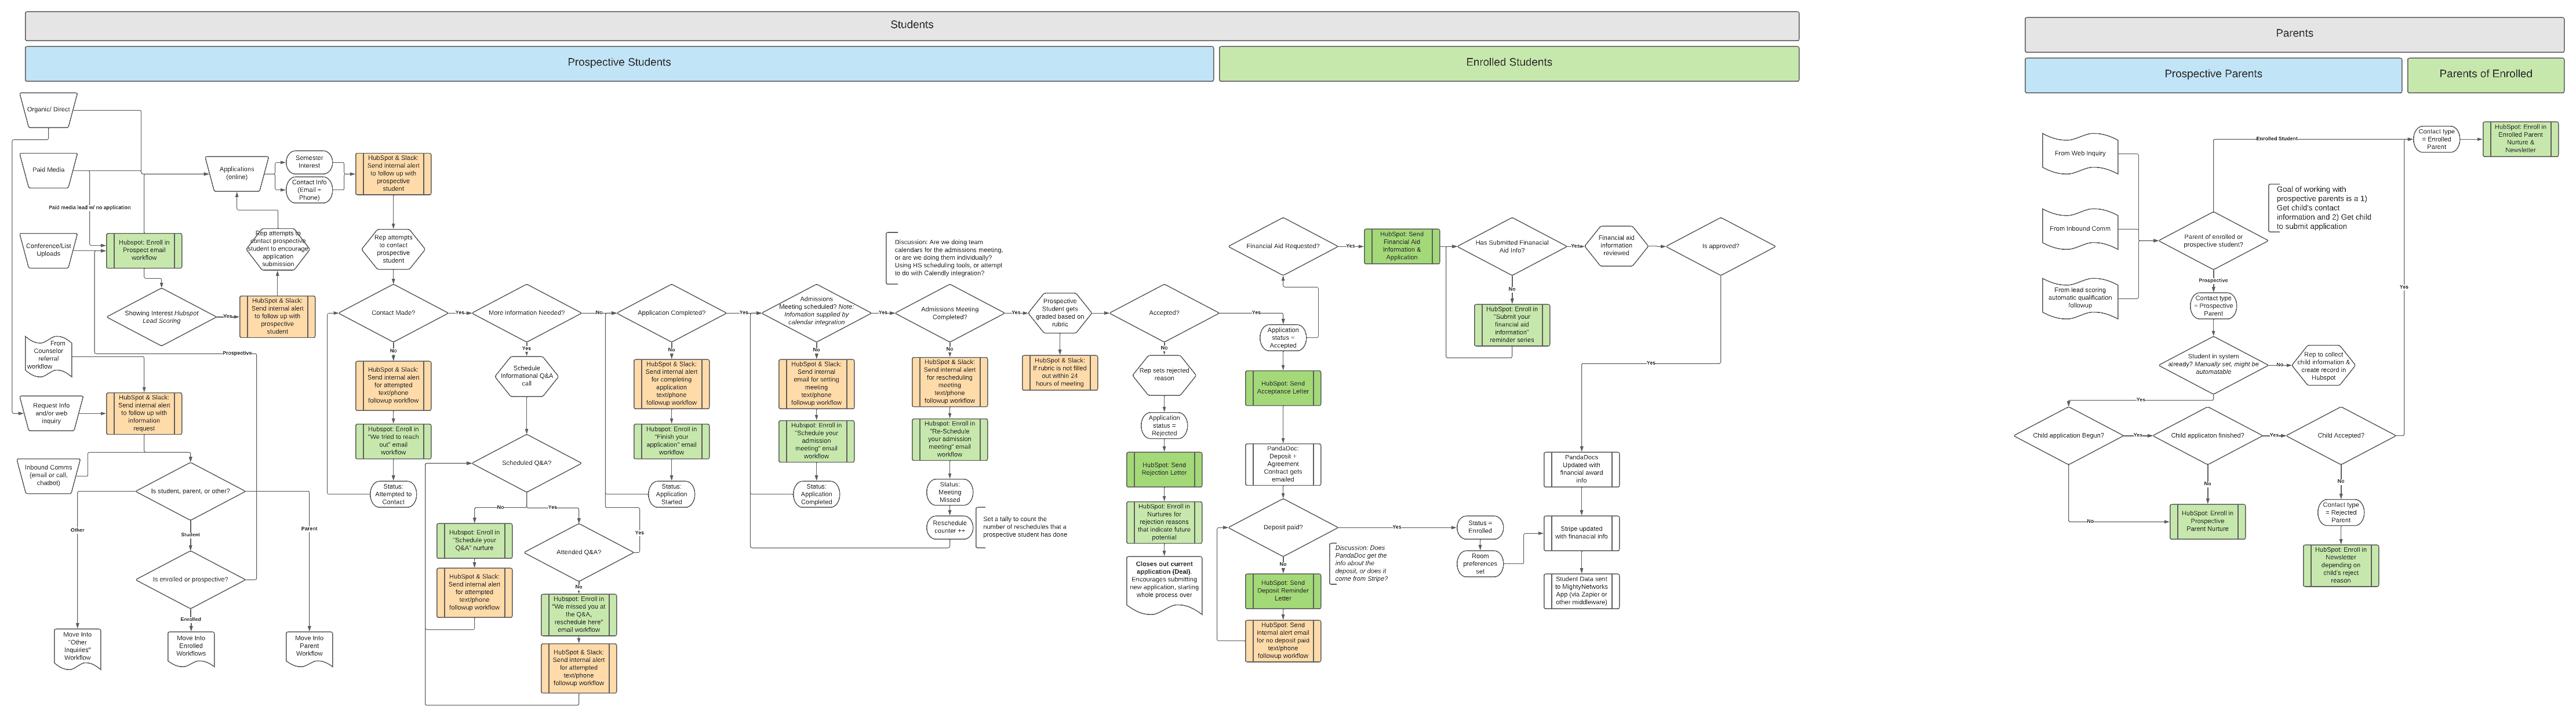Select HubSpot: Enroll in Prospective Parent Nurture box
The width and height of the screenshot is (2576, 717).
click(x=2207, y=522)
